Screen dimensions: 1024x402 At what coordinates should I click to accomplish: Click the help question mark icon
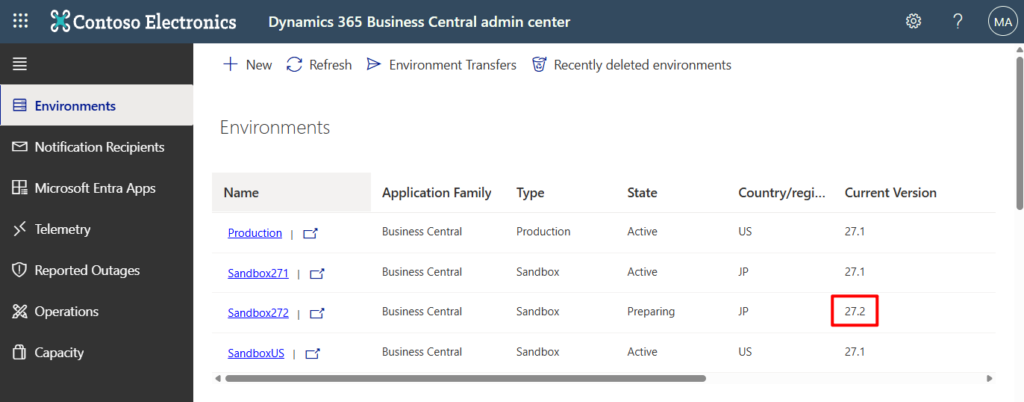click(957, 21)
